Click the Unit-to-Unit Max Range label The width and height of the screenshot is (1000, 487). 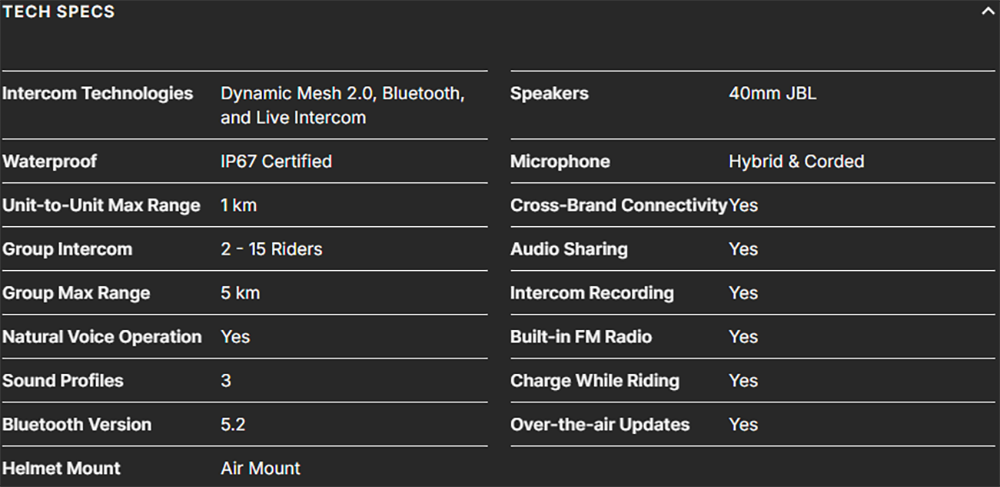pyautogui.click(x=101, y=205)
